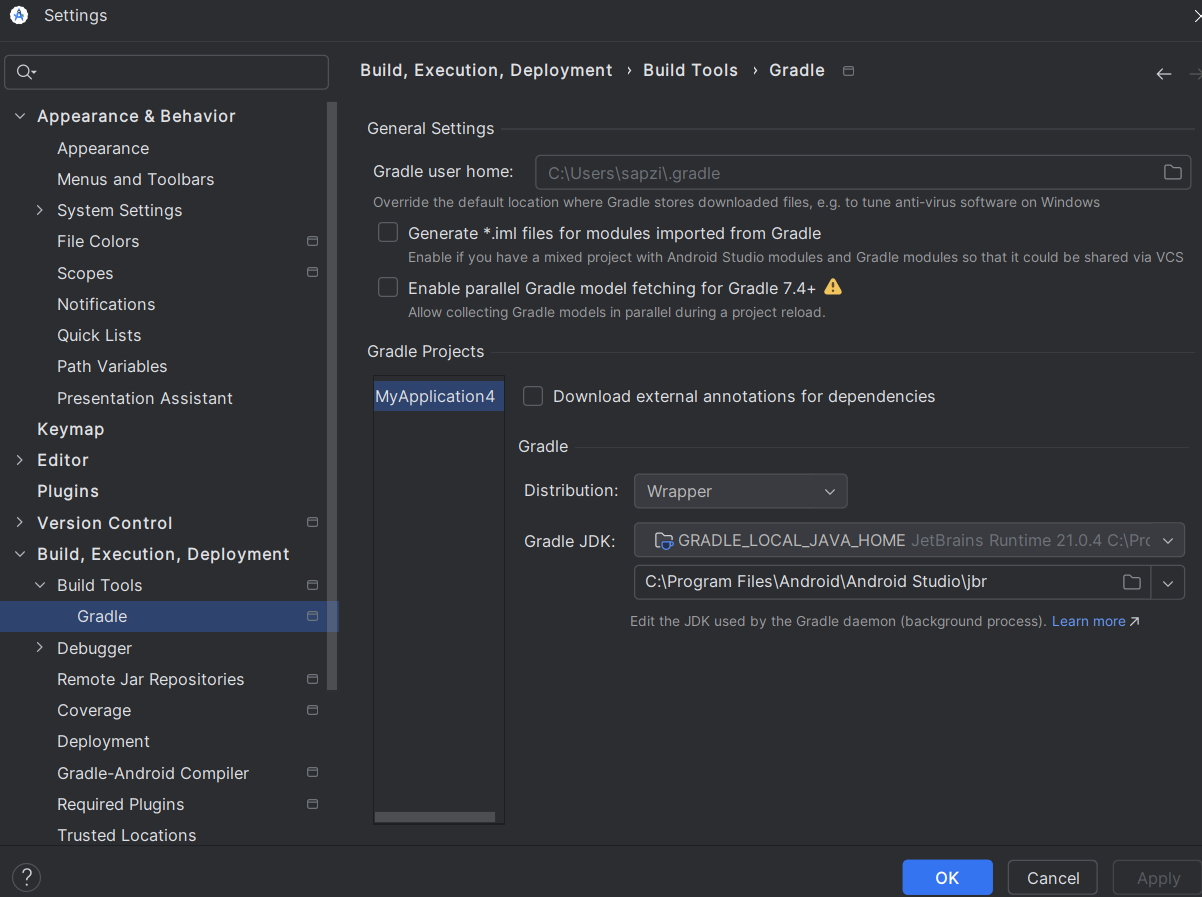Click project icon beside Coverage
Image resolution: width=1202 pixels, height=897 pixels.
click(x=312, y=710)
